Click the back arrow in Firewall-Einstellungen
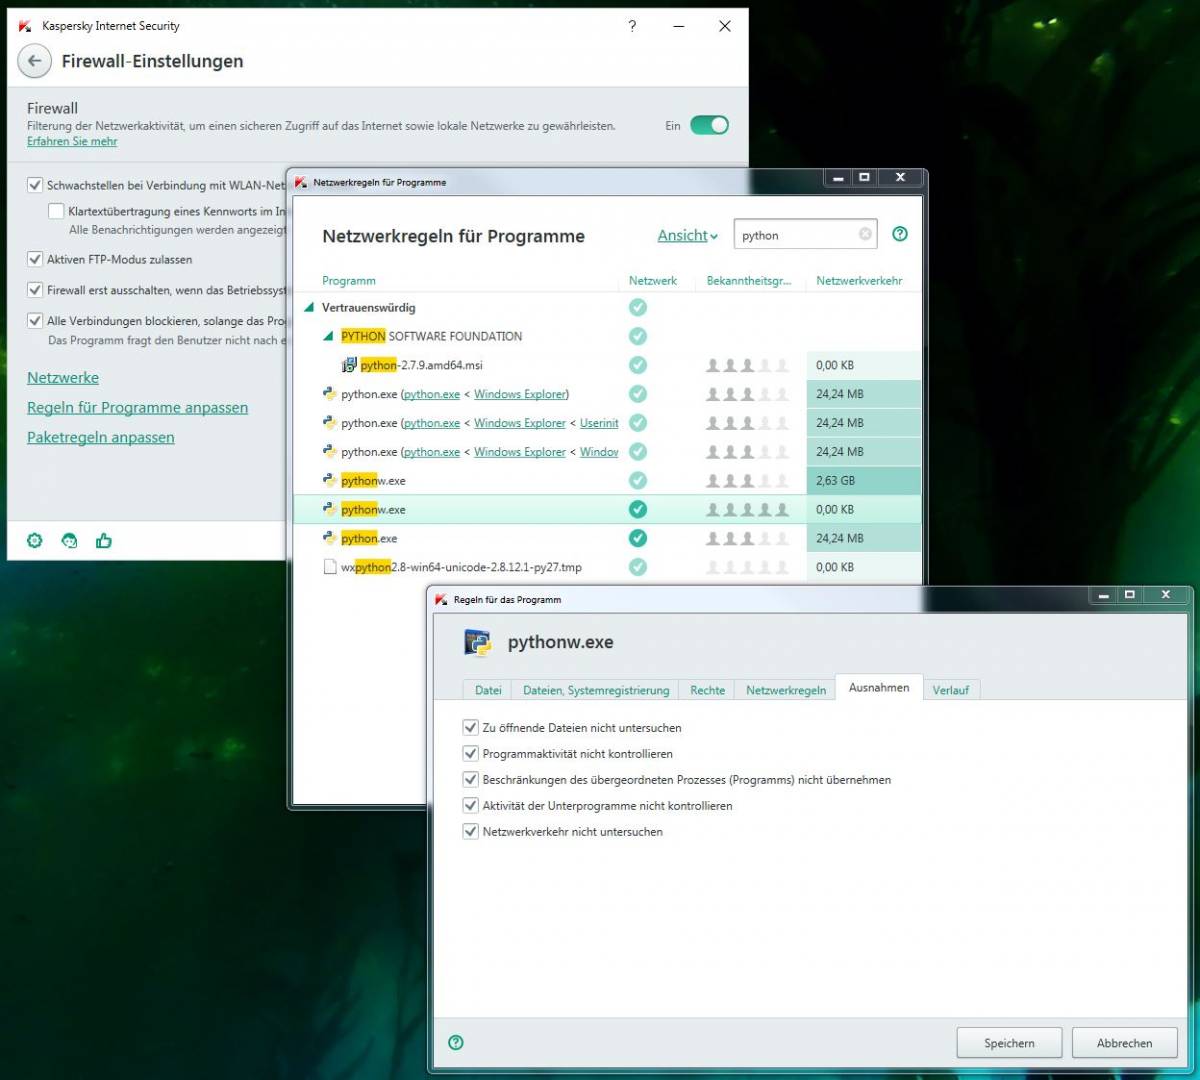The width and height of the screenshot is (1200, 1080). 34,61
